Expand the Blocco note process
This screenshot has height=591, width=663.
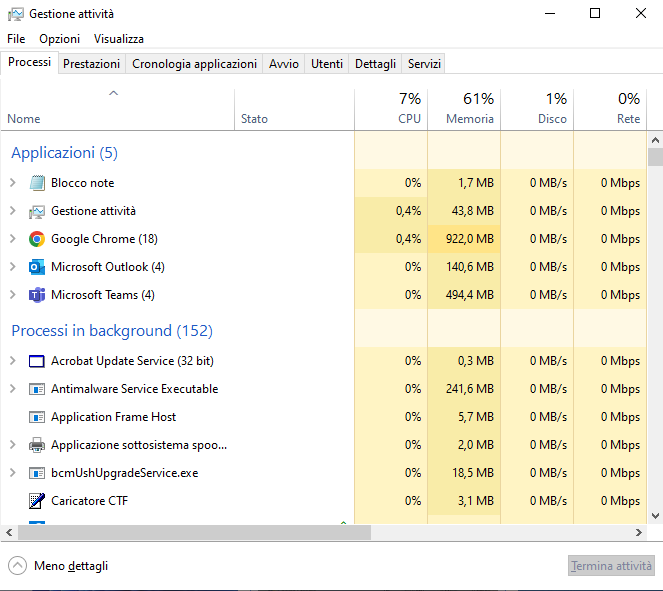pyautogui.click(x=13, y=183)
